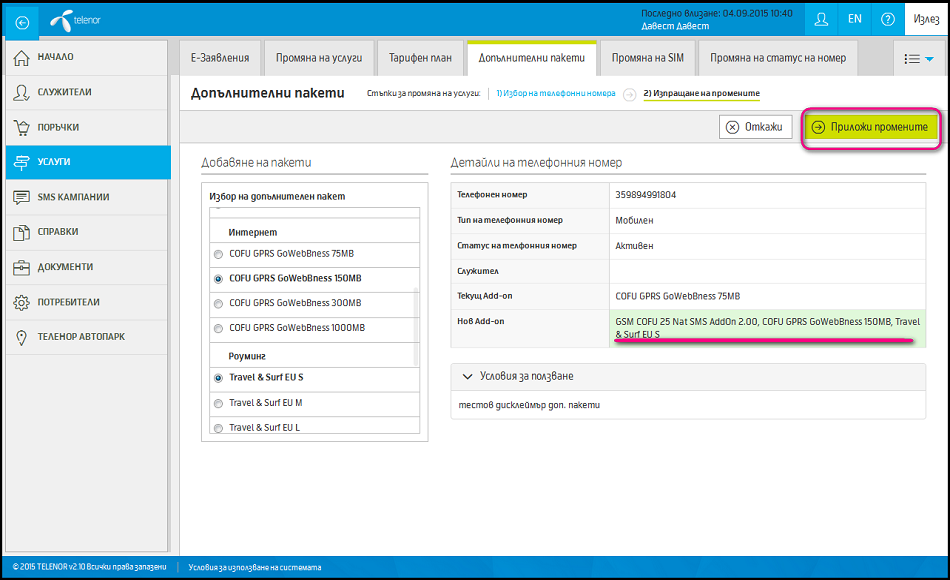Open Условия за използване на системата link
The width and height of the screenshot is (950, 580).
click(x=255, y=568)
